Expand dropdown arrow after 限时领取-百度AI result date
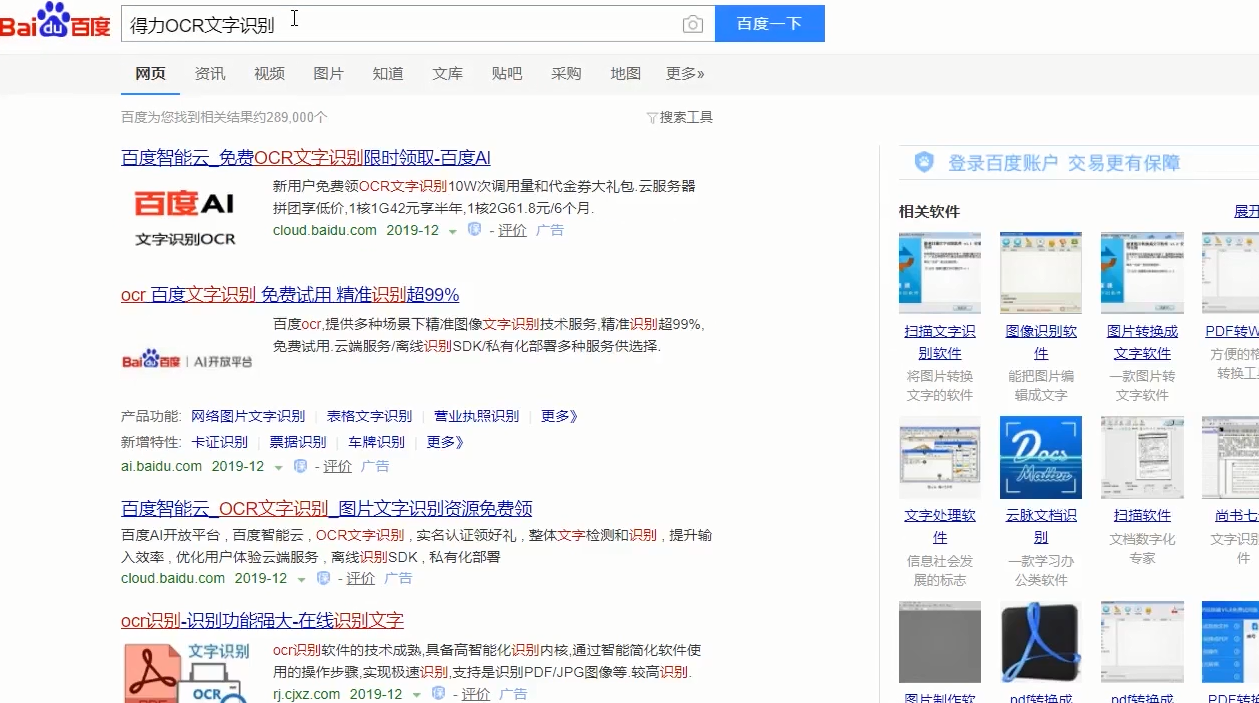Screen dimensions: 1259x703 (x=452, y=232)
